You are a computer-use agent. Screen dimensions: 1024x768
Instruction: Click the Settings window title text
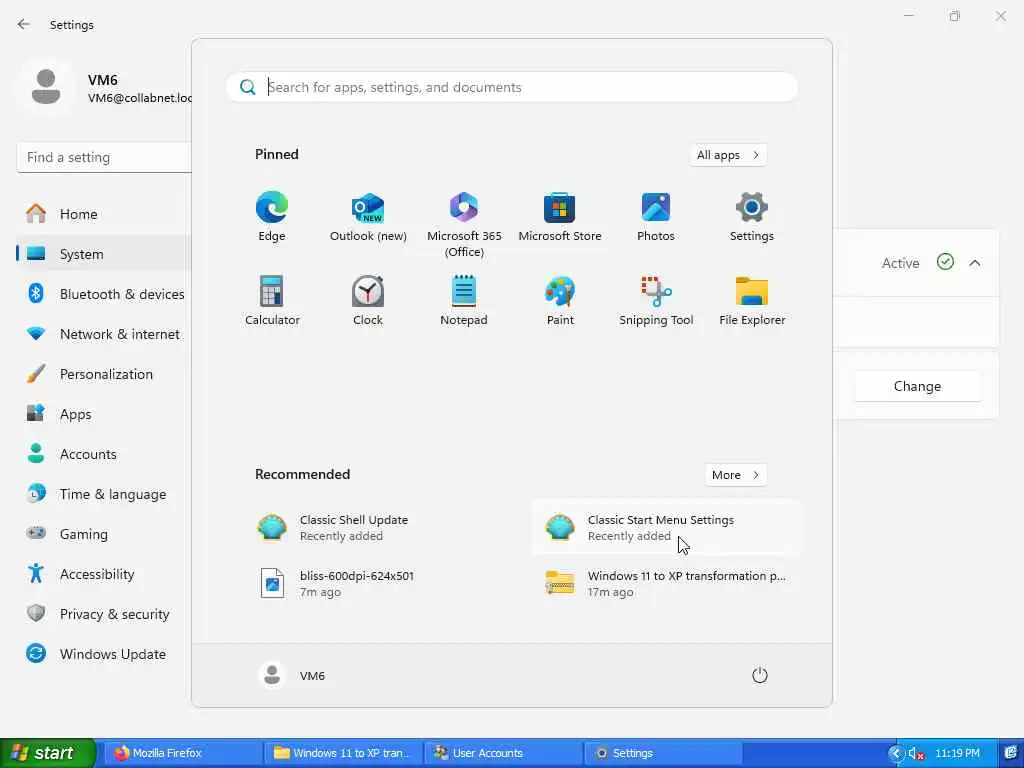click(x=72, y=25)
